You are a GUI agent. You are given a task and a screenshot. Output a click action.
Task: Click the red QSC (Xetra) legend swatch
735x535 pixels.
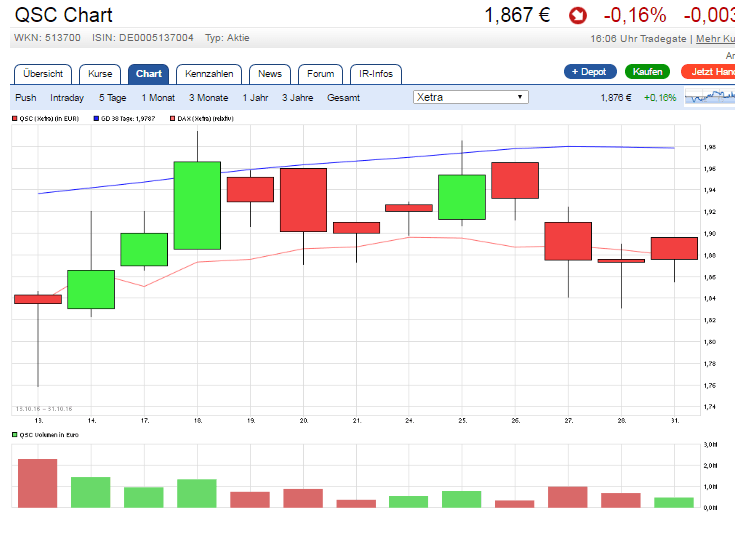15,119
